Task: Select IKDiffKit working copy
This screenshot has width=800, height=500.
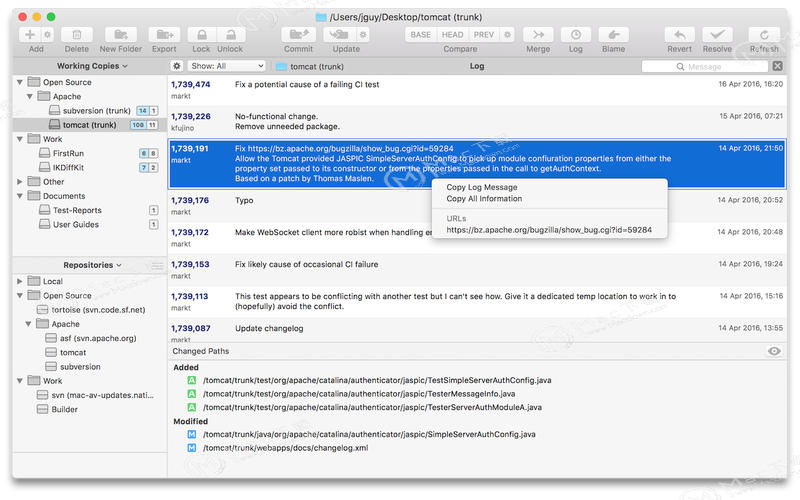Action: 90,167
